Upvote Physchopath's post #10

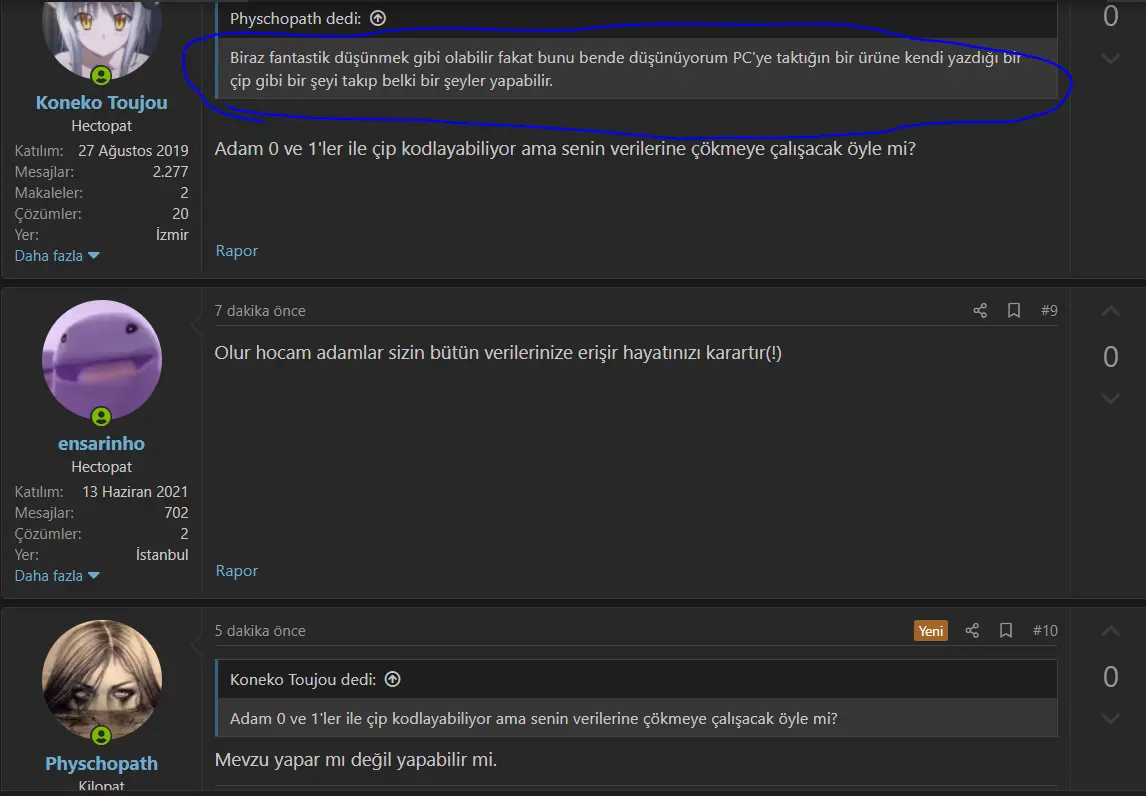click(x=1110, y=632)
